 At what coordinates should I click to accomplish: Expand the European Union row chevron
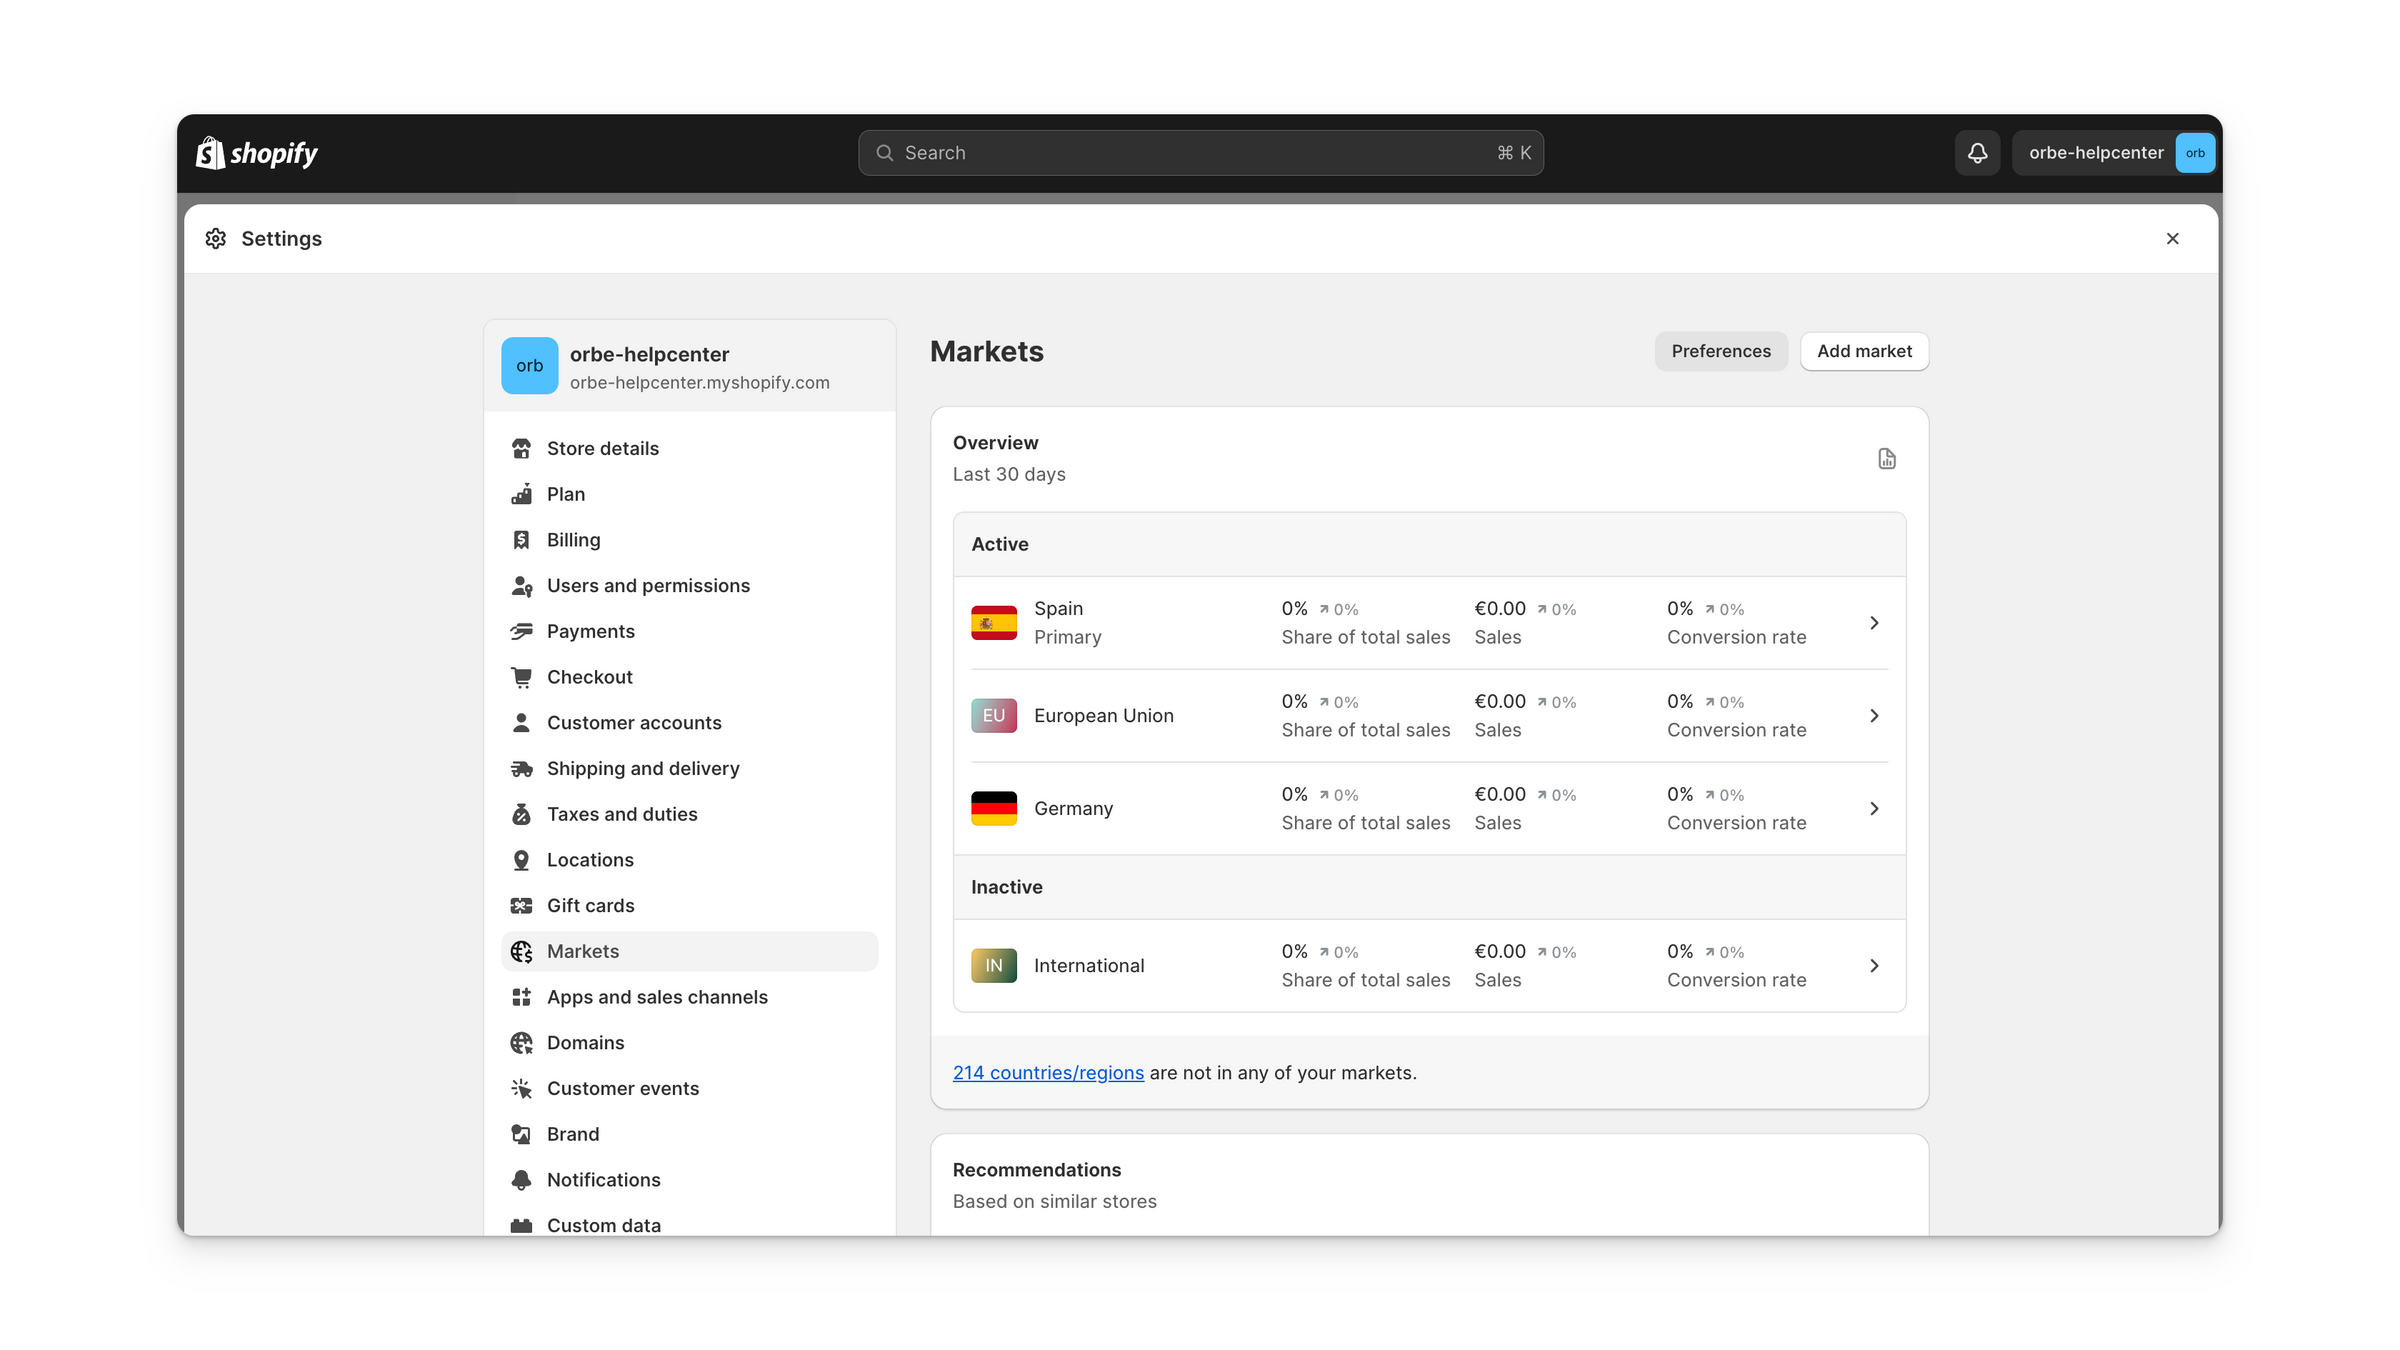click(1874, 716)
